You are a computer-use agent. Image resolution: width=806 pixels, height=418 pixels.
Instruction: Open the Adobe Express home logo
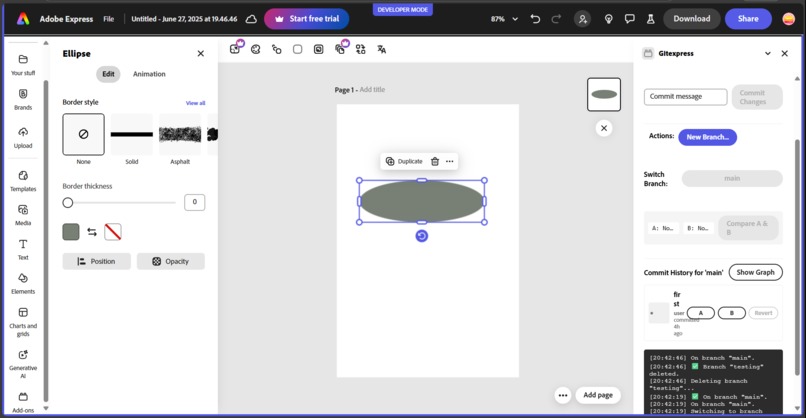click(23, 19)
